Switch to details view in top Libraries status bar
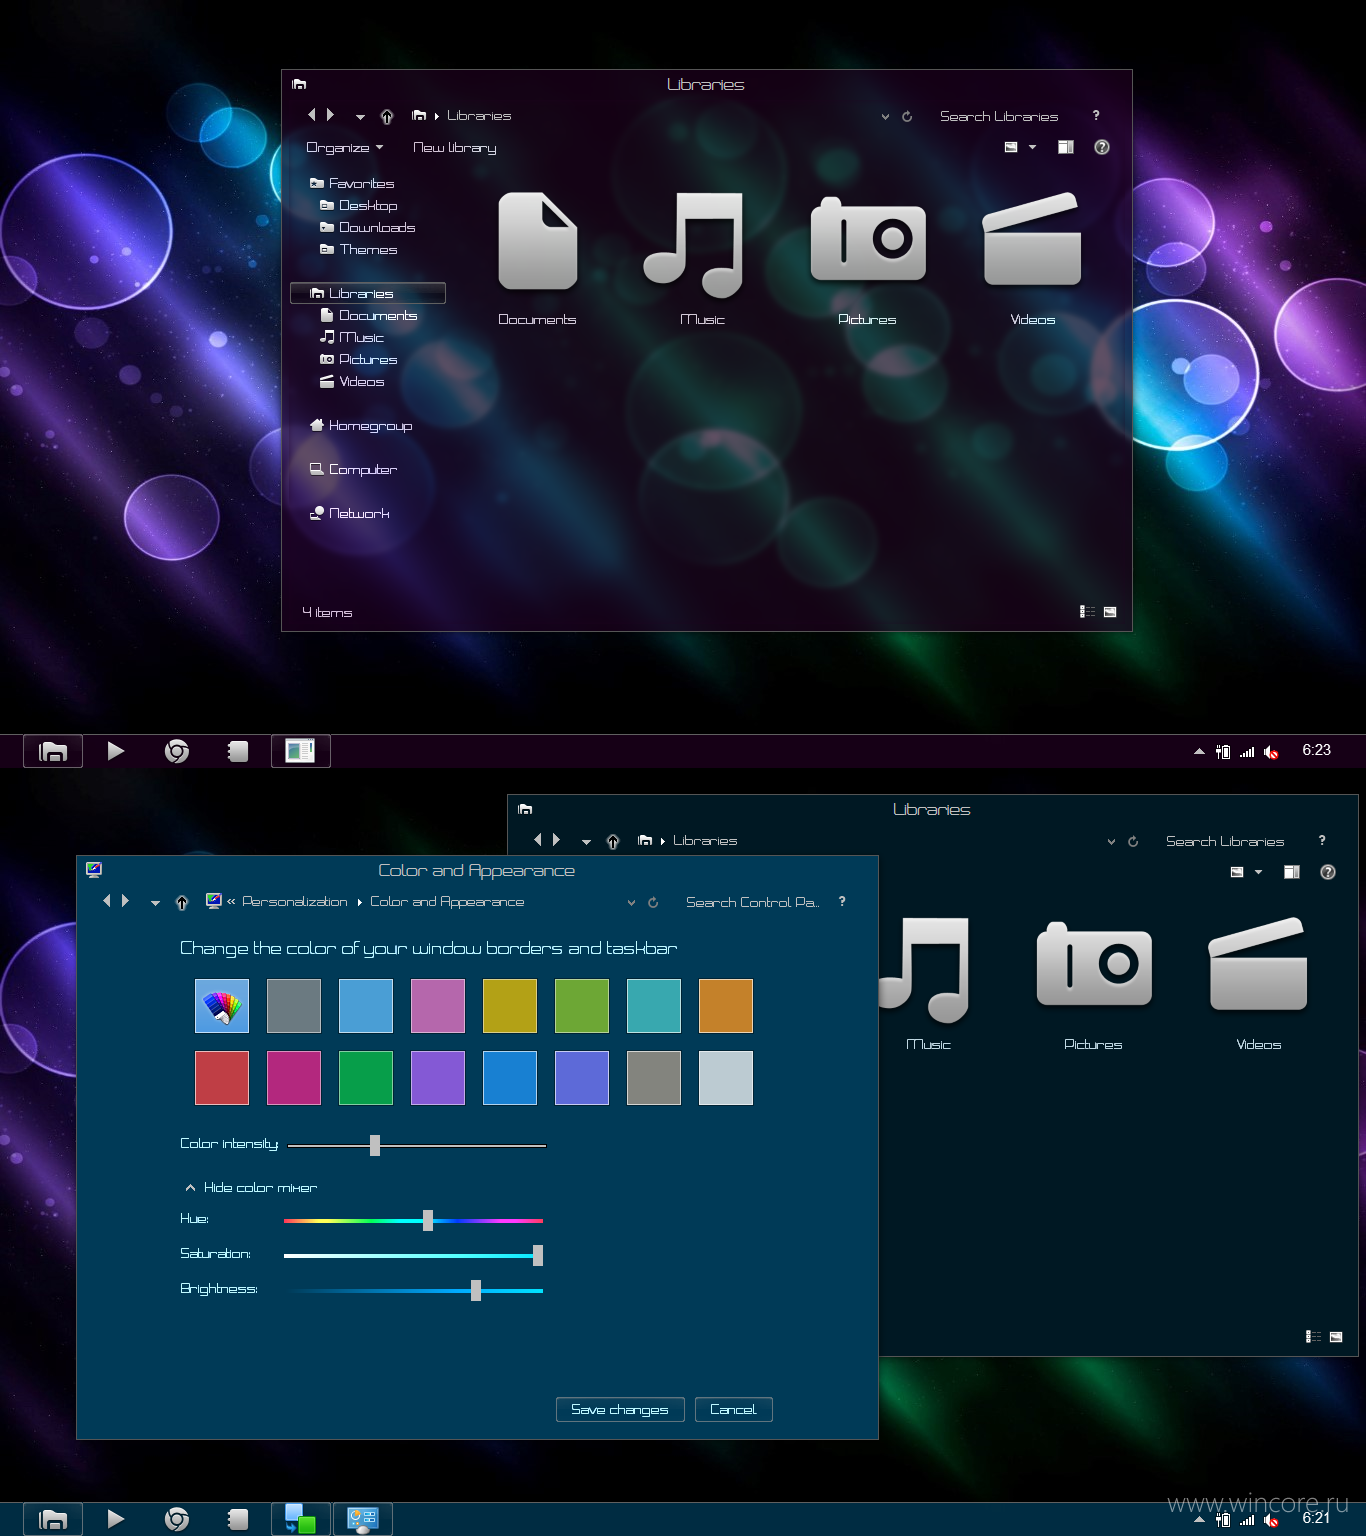The height and width of the screenshot is (1536, 1366). 1088,612
